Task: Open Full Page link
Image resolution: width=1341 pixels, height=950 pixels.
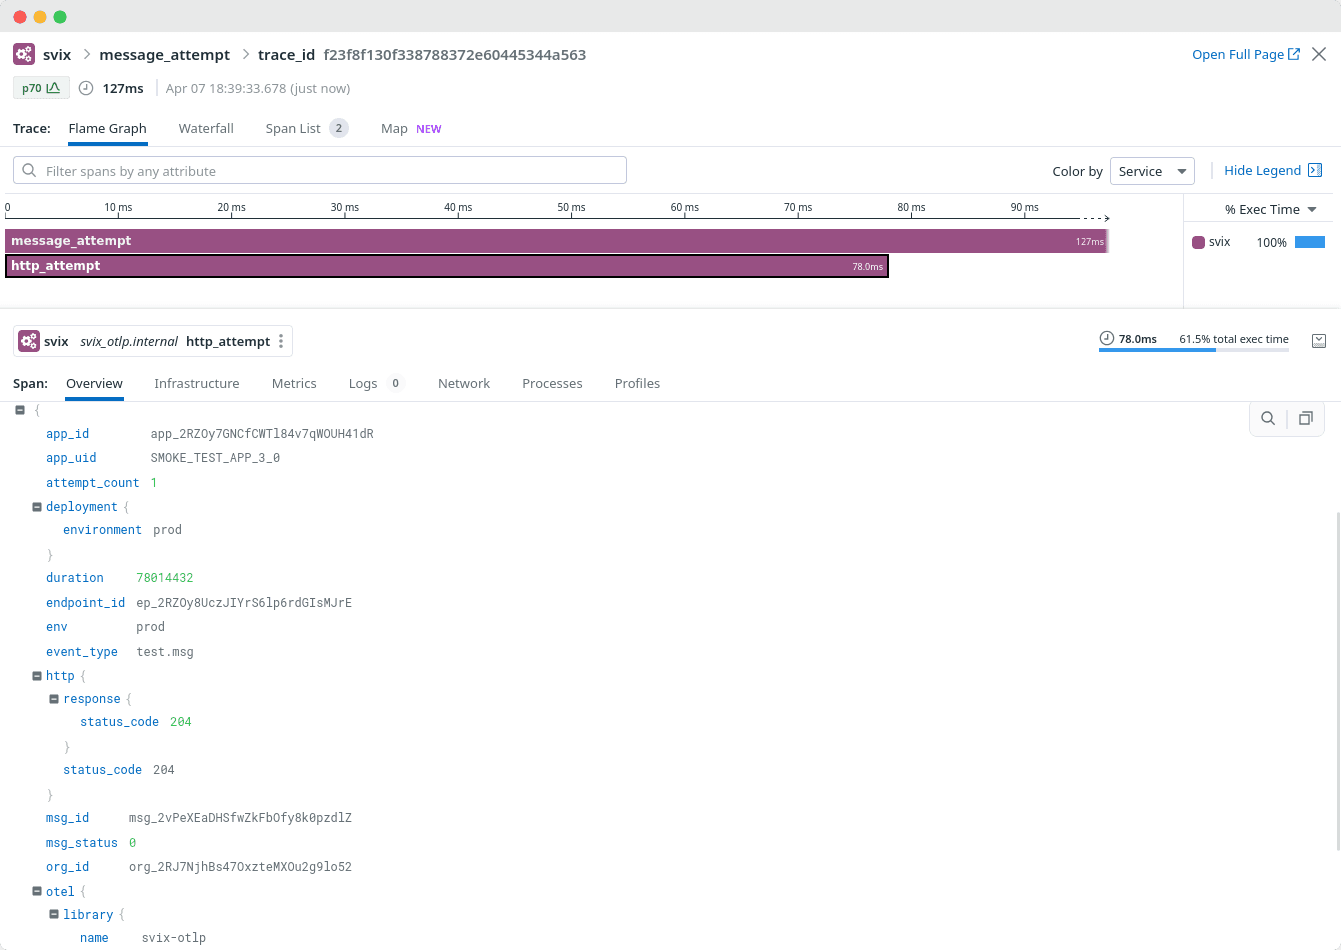Action: 1245,54
